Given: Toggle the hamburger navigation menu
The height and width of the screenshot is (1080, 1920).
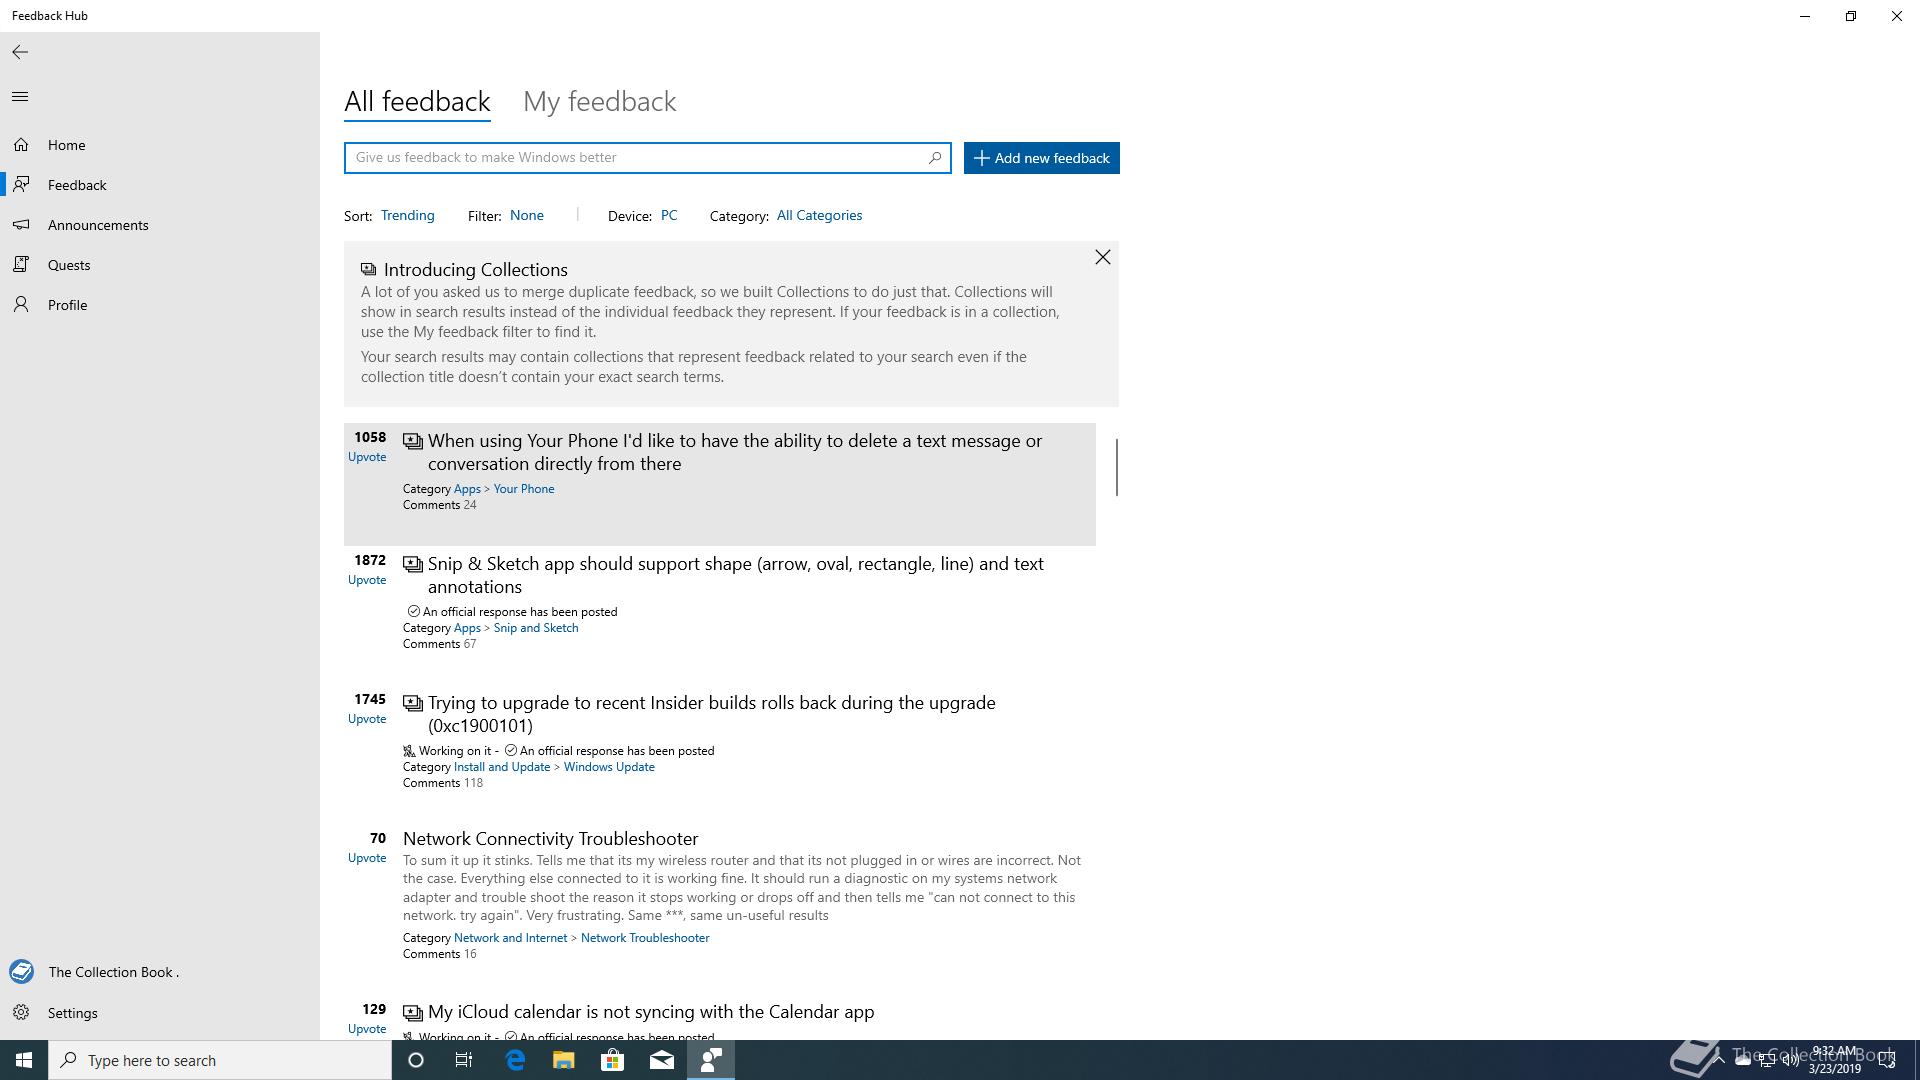Looking at the screenshot, I should (x=20, y=97).
